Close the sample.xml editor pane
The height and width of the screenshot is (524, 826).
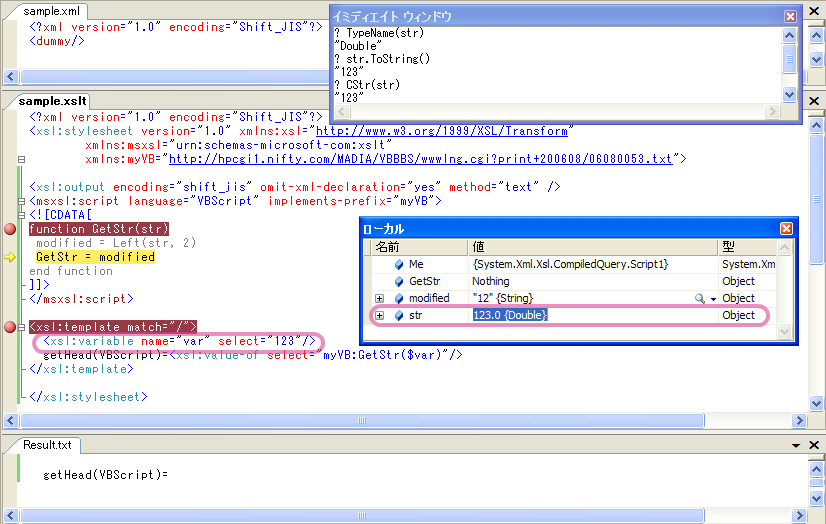[814, 11]
